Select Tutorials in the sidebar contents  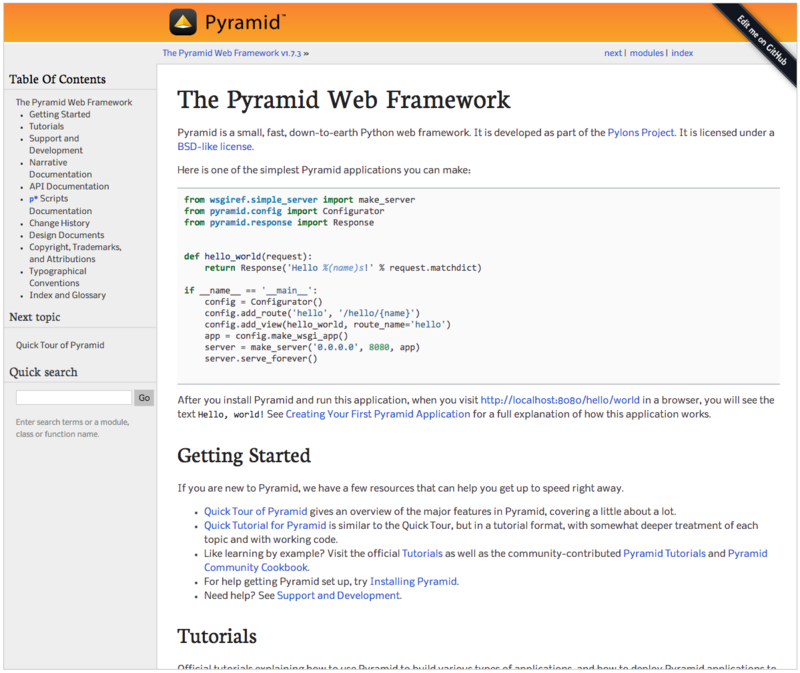46,127
